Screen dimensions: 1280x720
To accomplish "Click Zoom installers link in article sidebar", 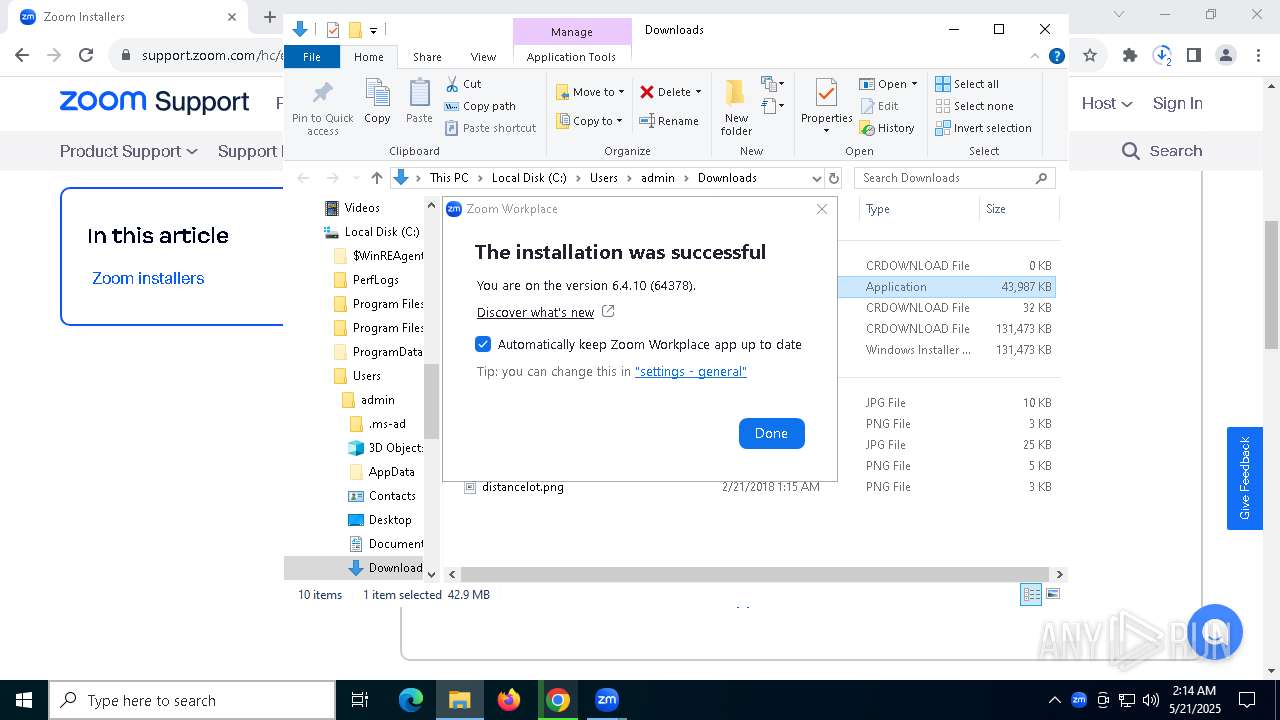I will (x=148, y=278).
